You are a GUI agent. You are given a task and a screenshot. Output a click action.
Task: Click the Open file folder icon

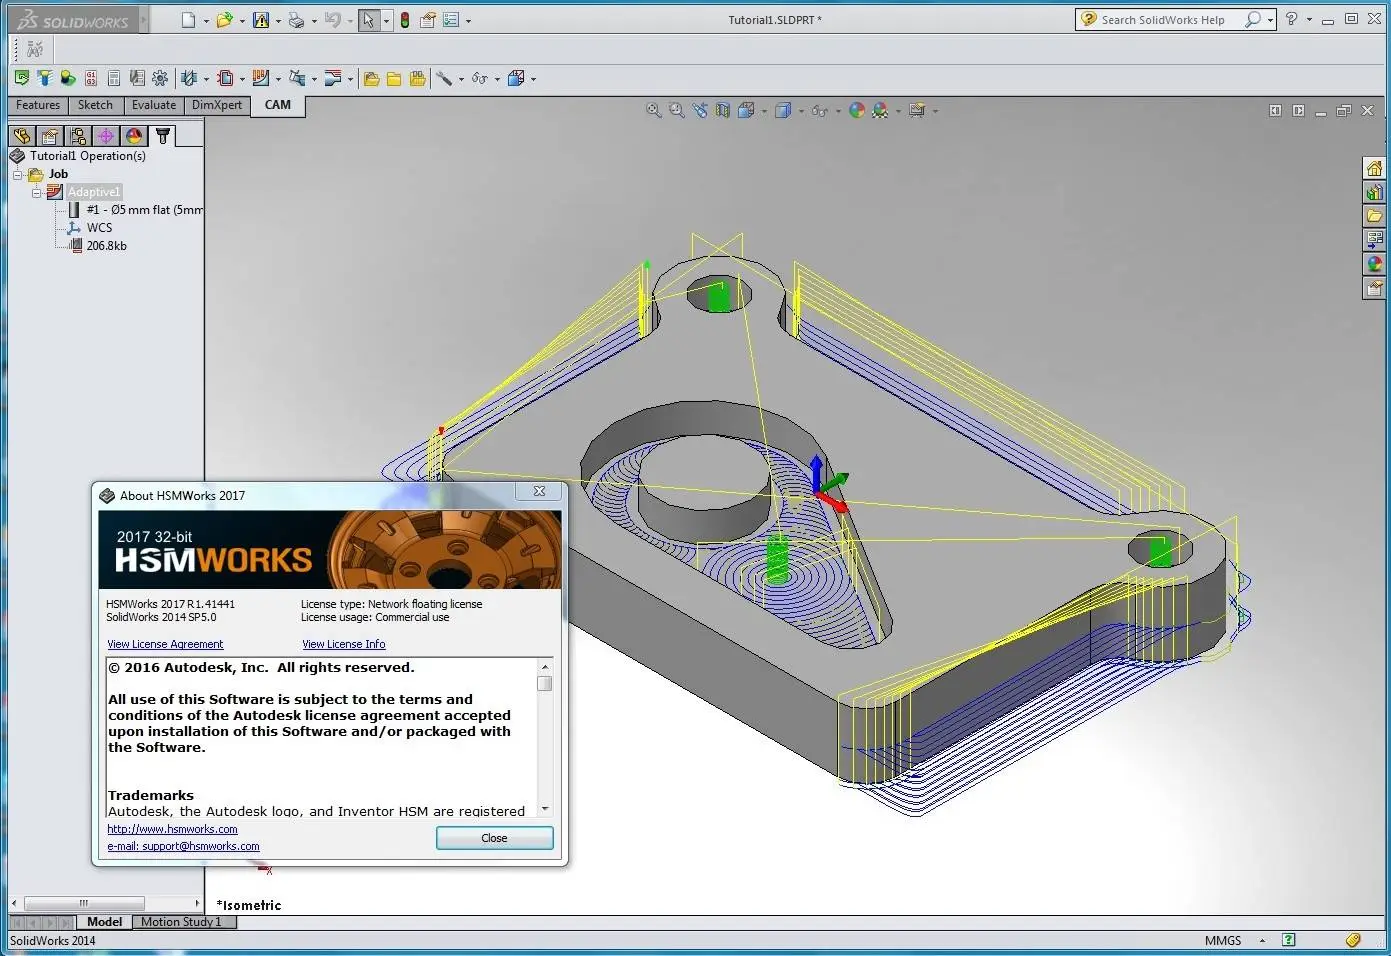point(224,20)
